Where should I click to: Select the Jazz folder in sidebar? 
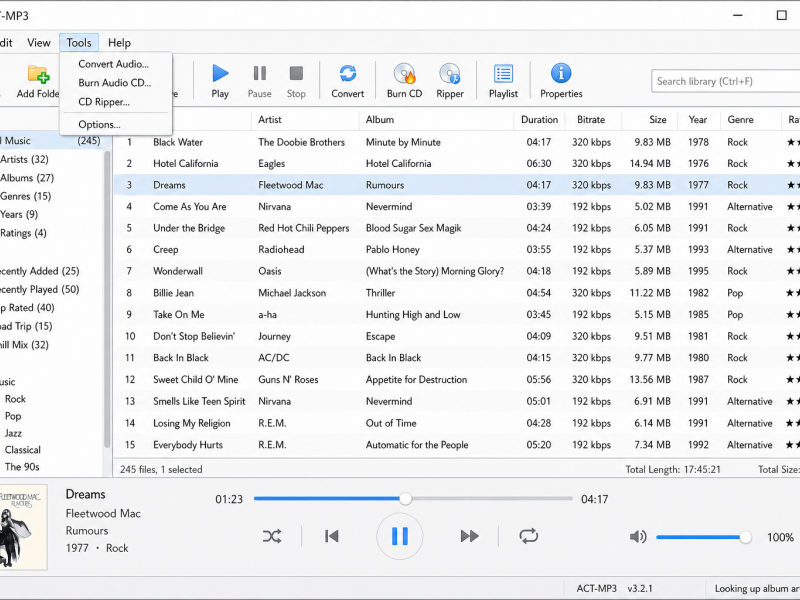[x=13, y=433]
